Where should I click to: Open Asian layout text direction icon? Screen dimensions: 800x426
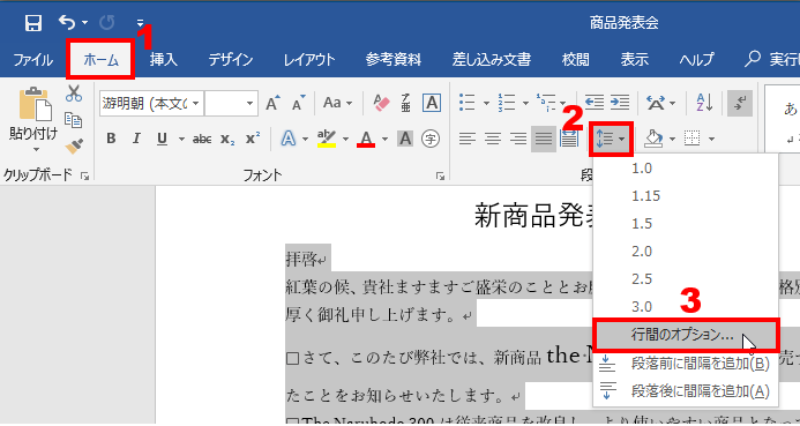(655, 103)
